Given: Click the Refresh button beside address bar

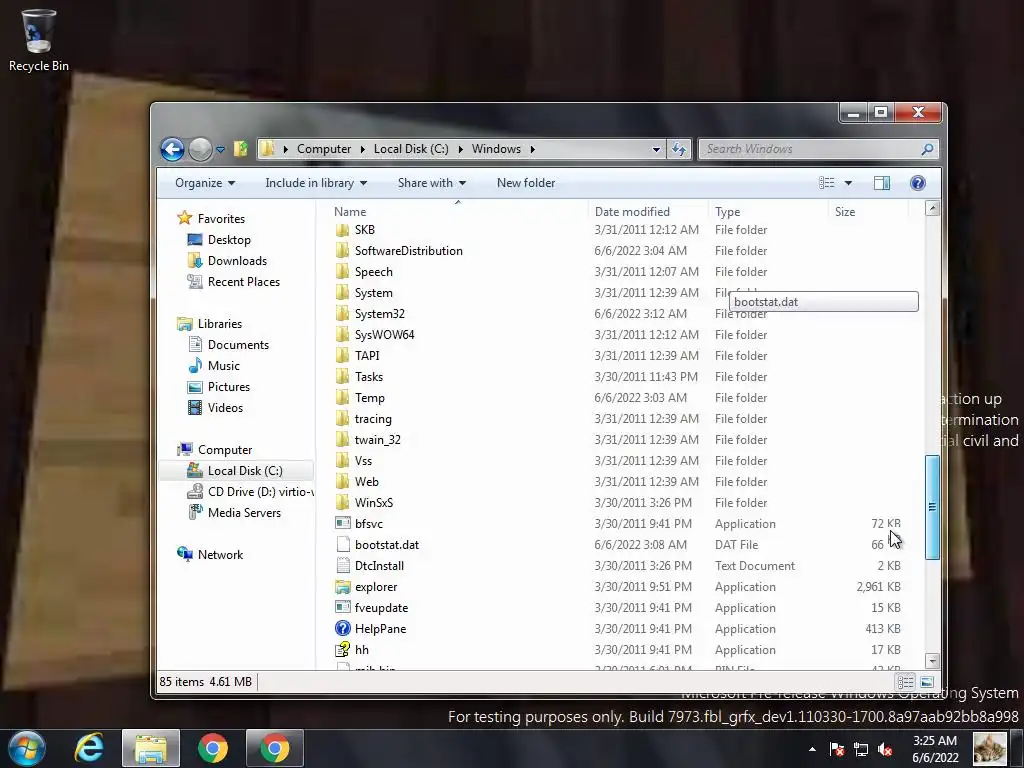Looking at the screenshot, I should [679, 150].
